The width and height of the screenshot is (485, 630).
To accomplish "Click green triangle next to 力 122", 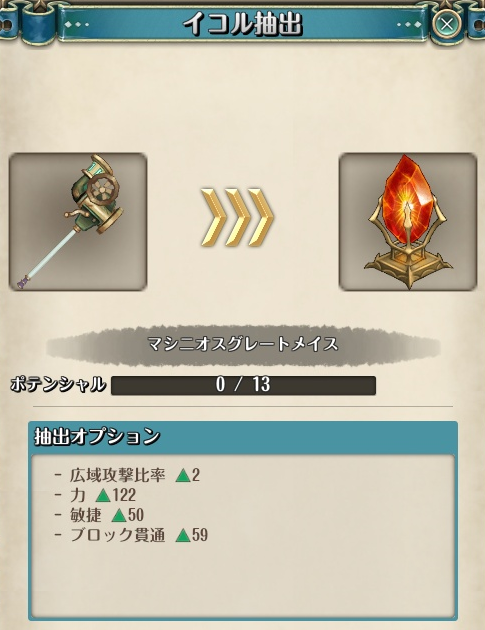I will [103, 495].
